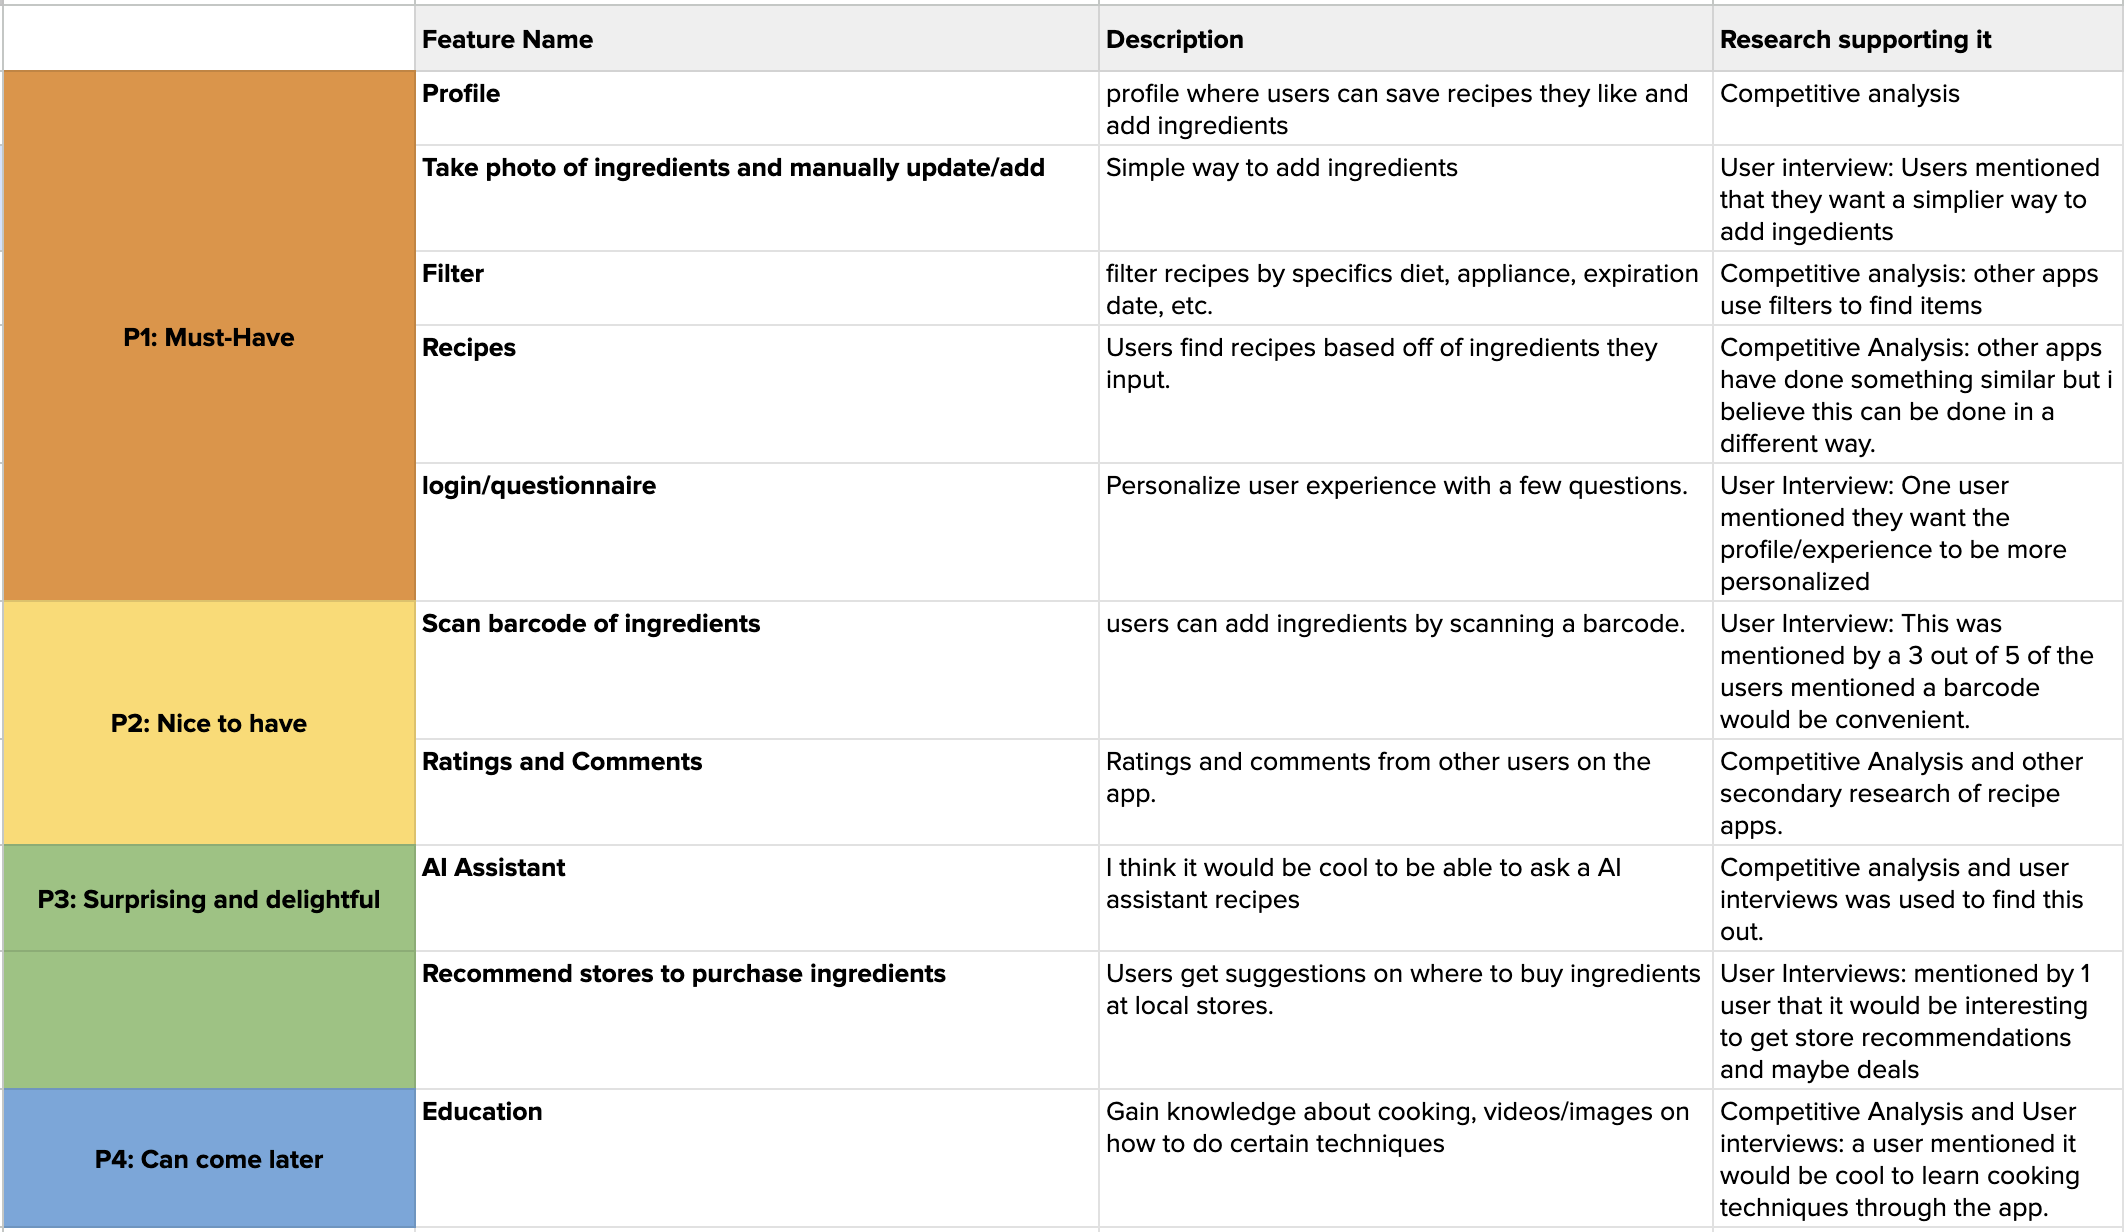Screen dimensions: 2124x1232
Task: Click the orange 'P1: Must-Have' cell
Action: [x=209, y=336]
